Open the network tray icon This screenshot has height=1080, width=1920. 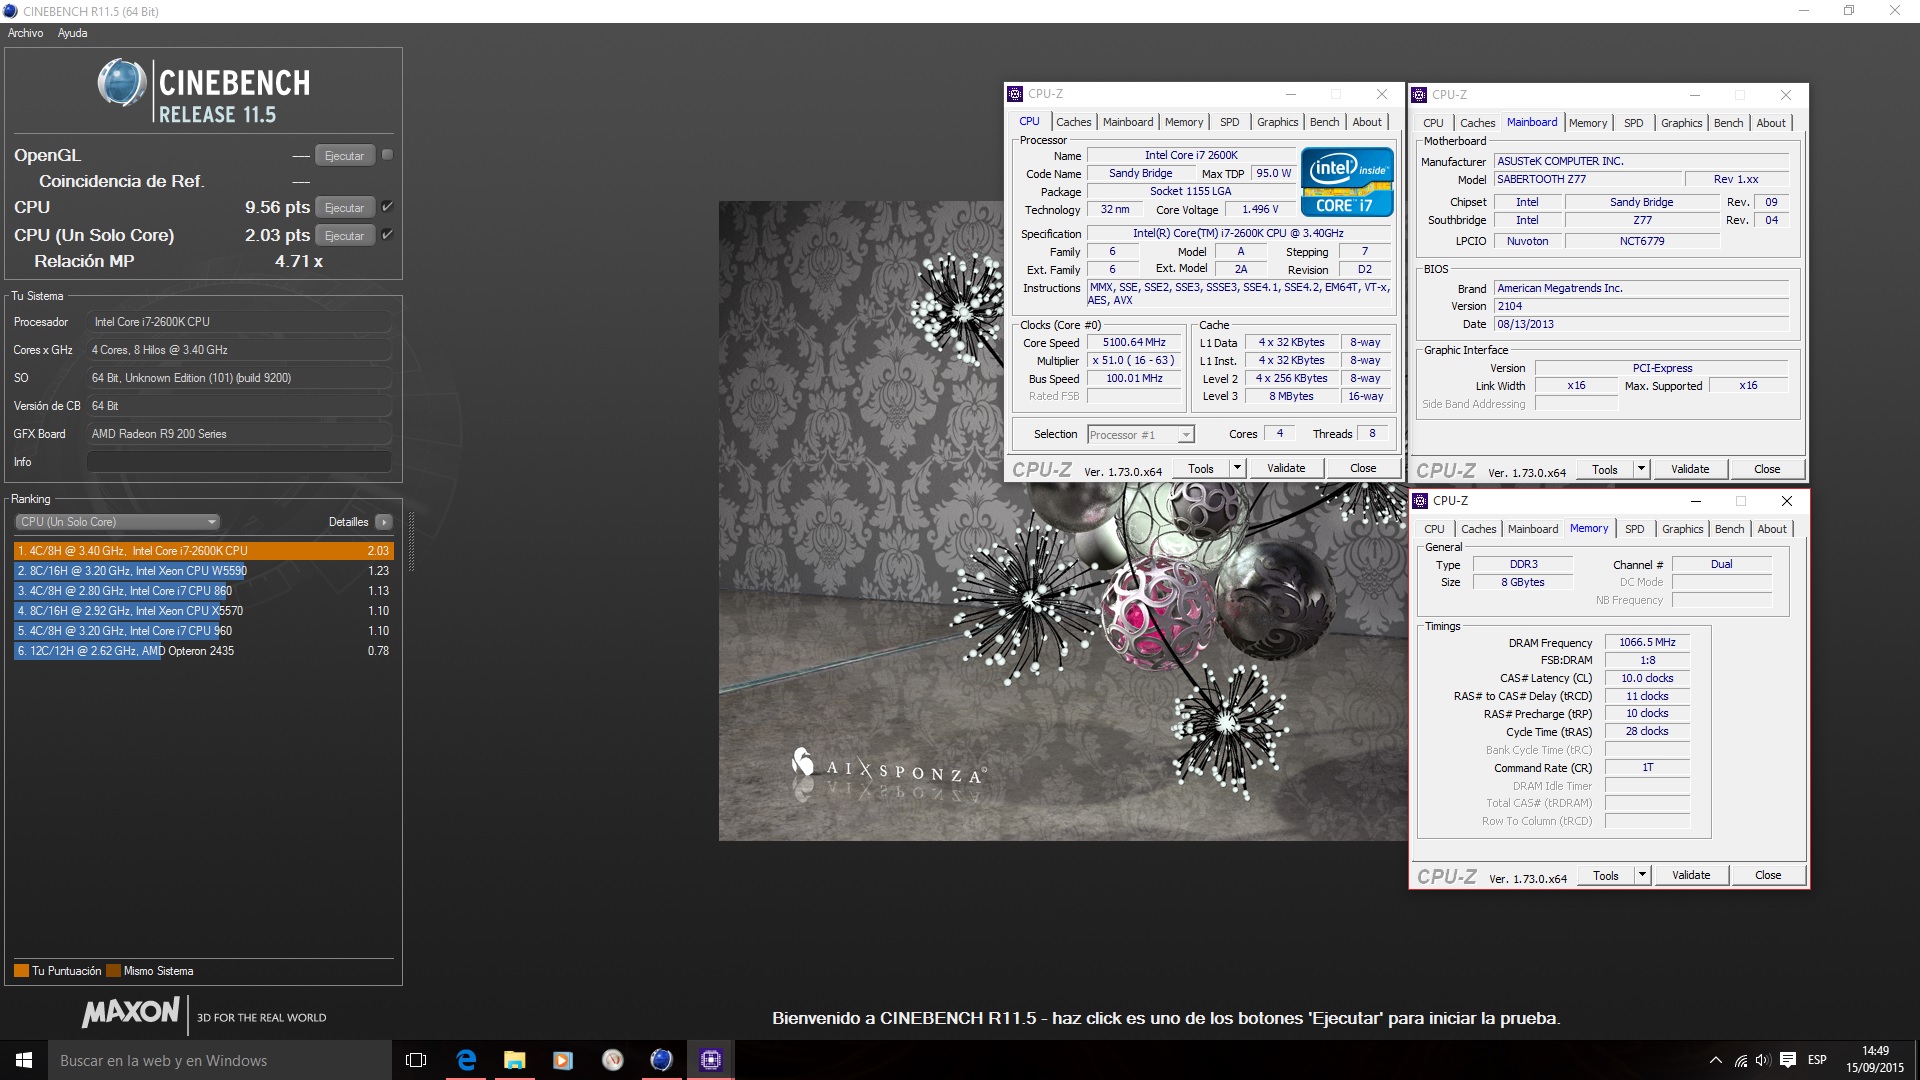pos(1741,1060)
